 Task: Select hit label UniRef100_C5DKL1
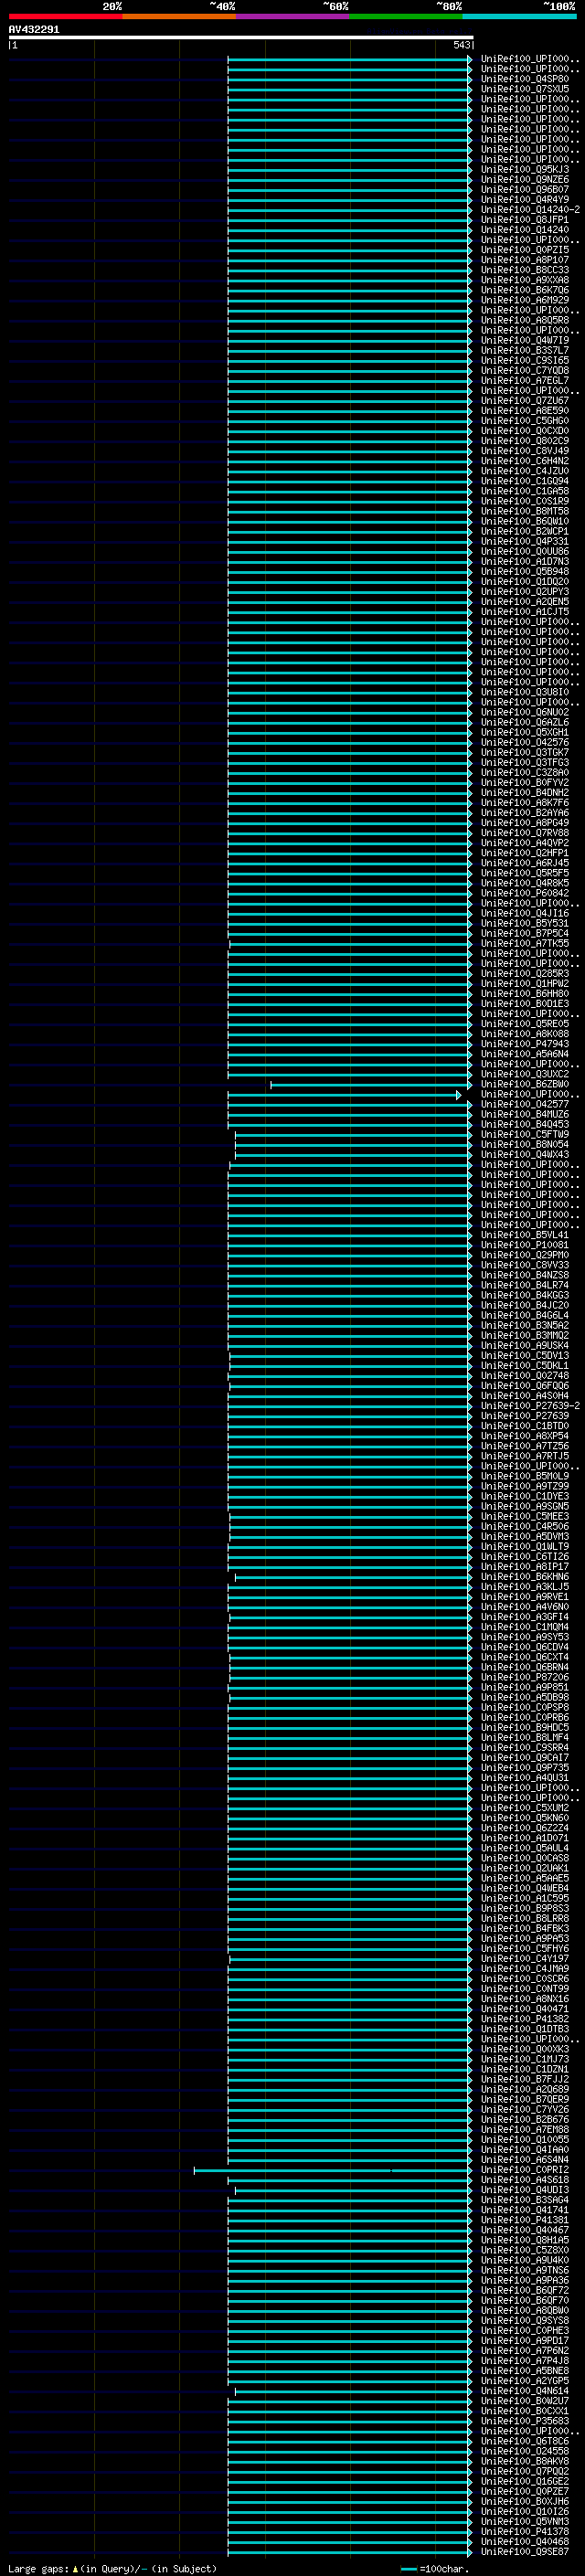click(x=525, y=1366)
